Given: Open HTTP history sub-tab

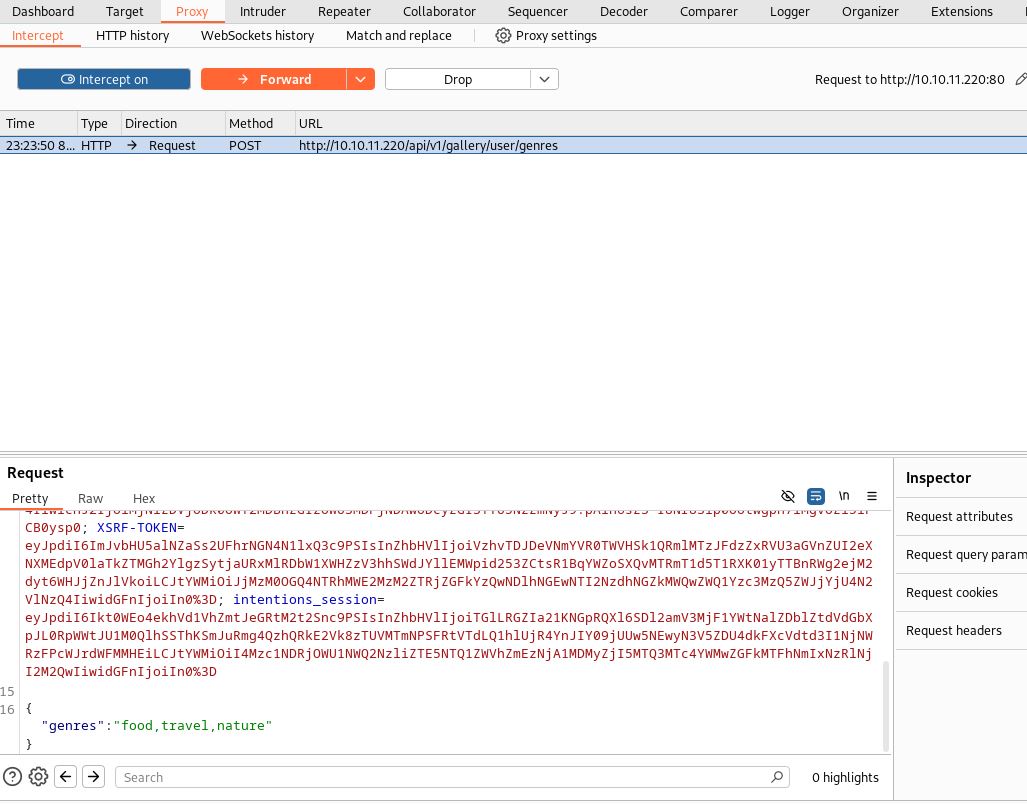Looking at the screenshot, I should [x=132, y=35].
